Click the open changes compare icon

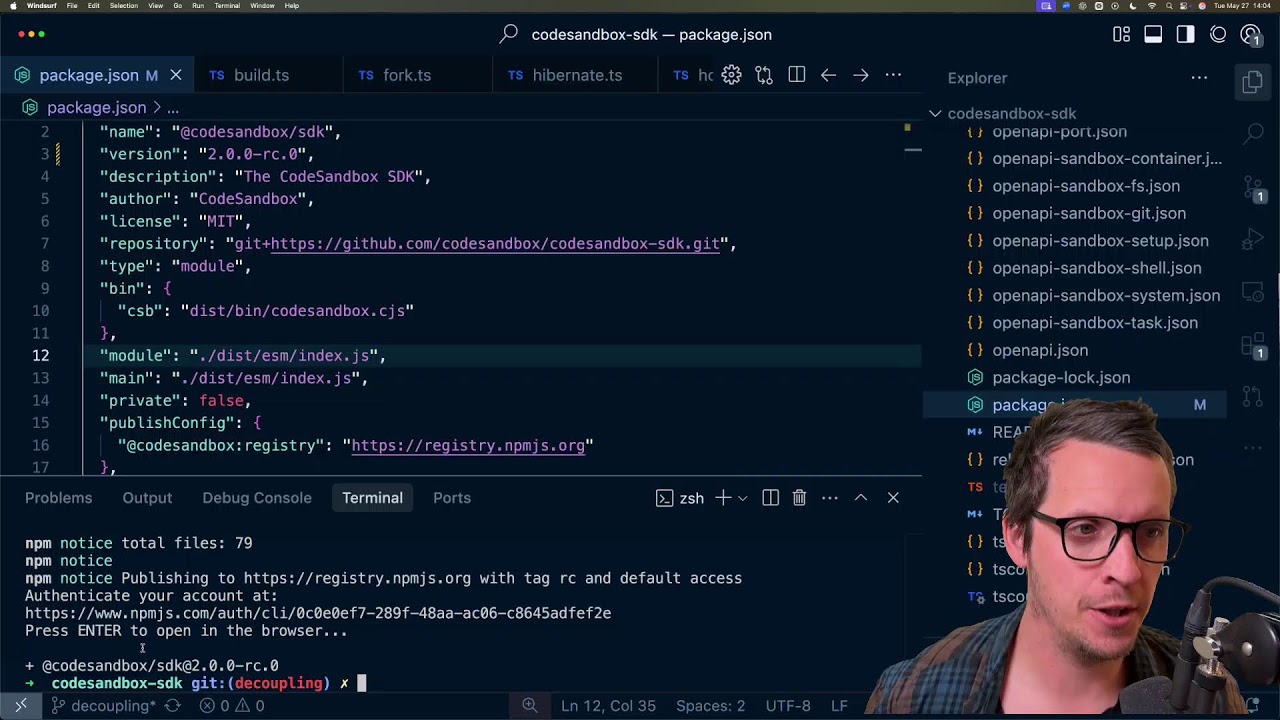coord(764,75)
